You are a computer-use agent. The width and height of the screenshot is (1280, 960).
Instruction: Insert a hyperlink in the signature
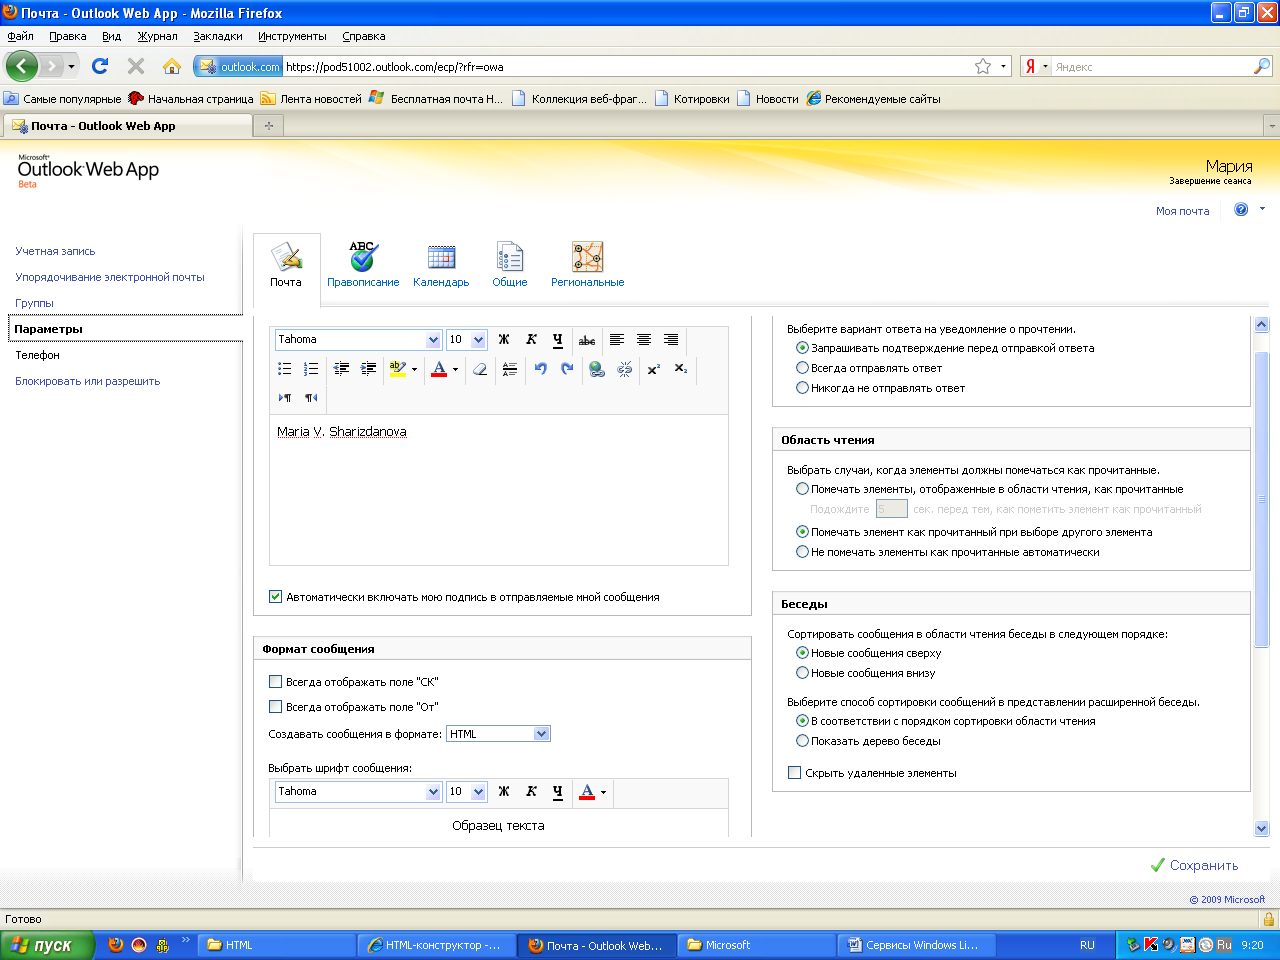point(597,369)
